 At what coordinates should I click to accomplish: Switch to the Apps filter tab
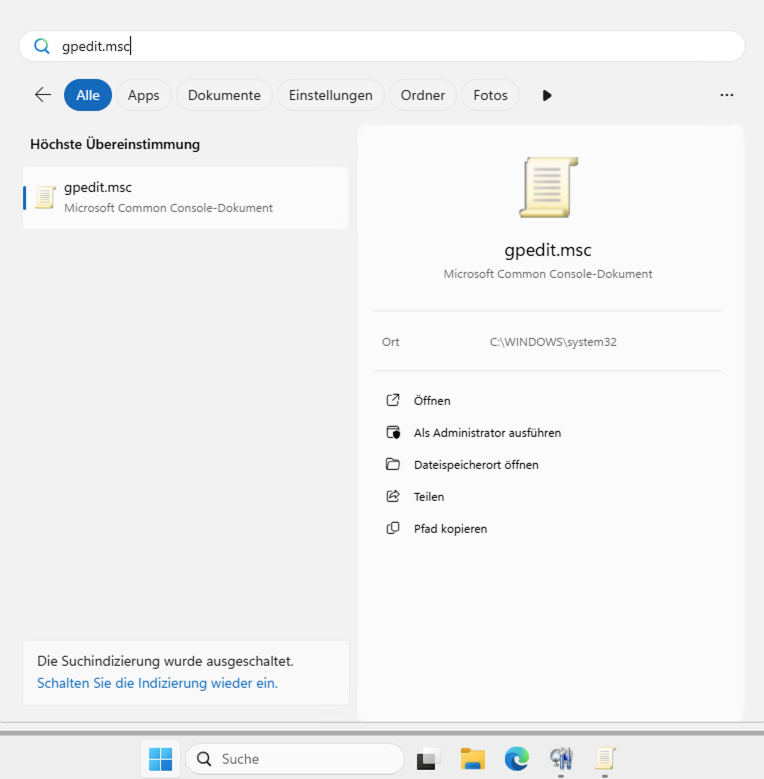(x=144, y=95)
